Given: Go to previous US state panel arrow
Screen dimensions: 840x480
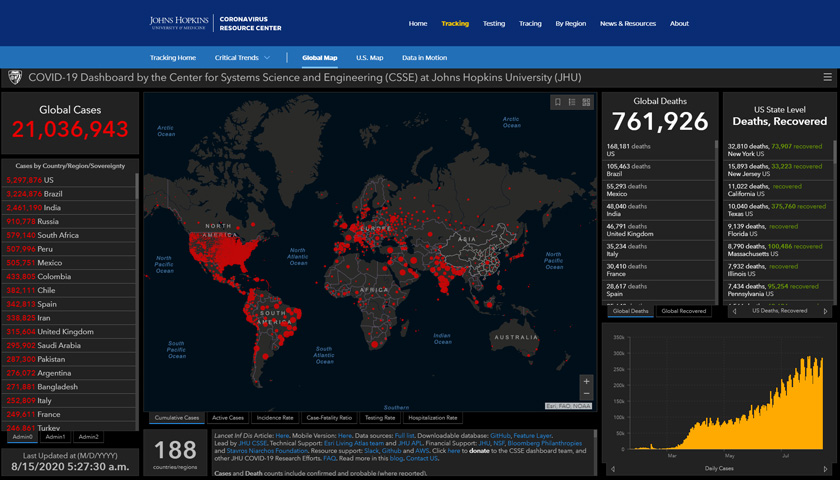Looking at the screenshot, I should 736,311.
